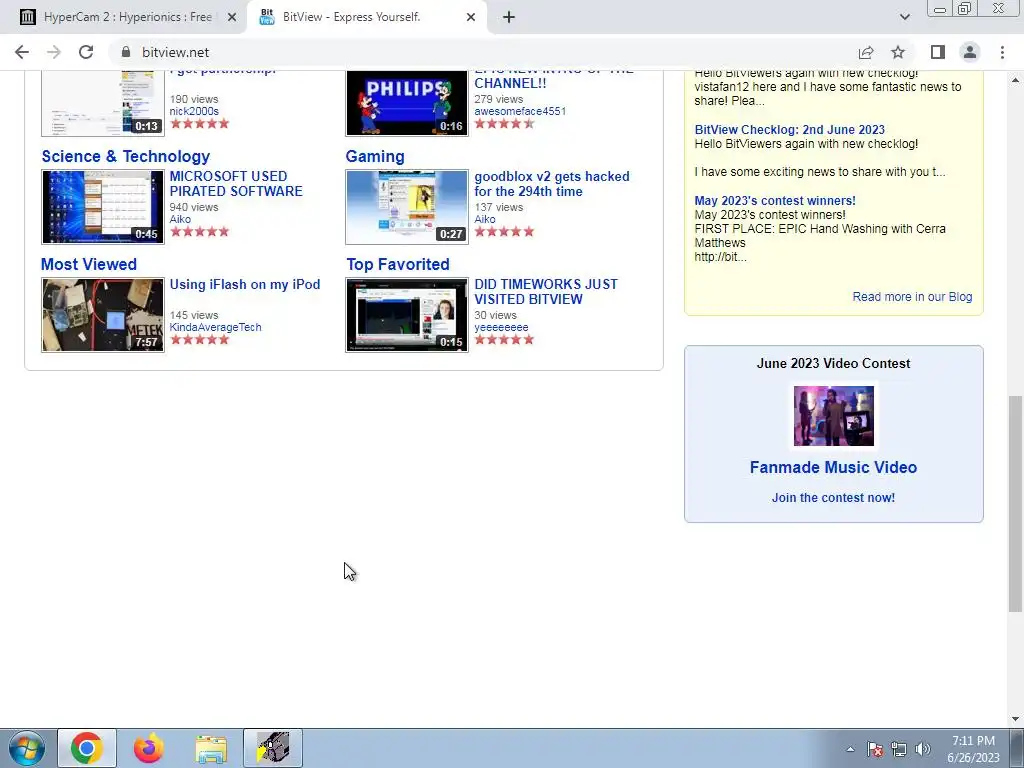Open the HyperCam taskbar icon

tap(273, 748)
